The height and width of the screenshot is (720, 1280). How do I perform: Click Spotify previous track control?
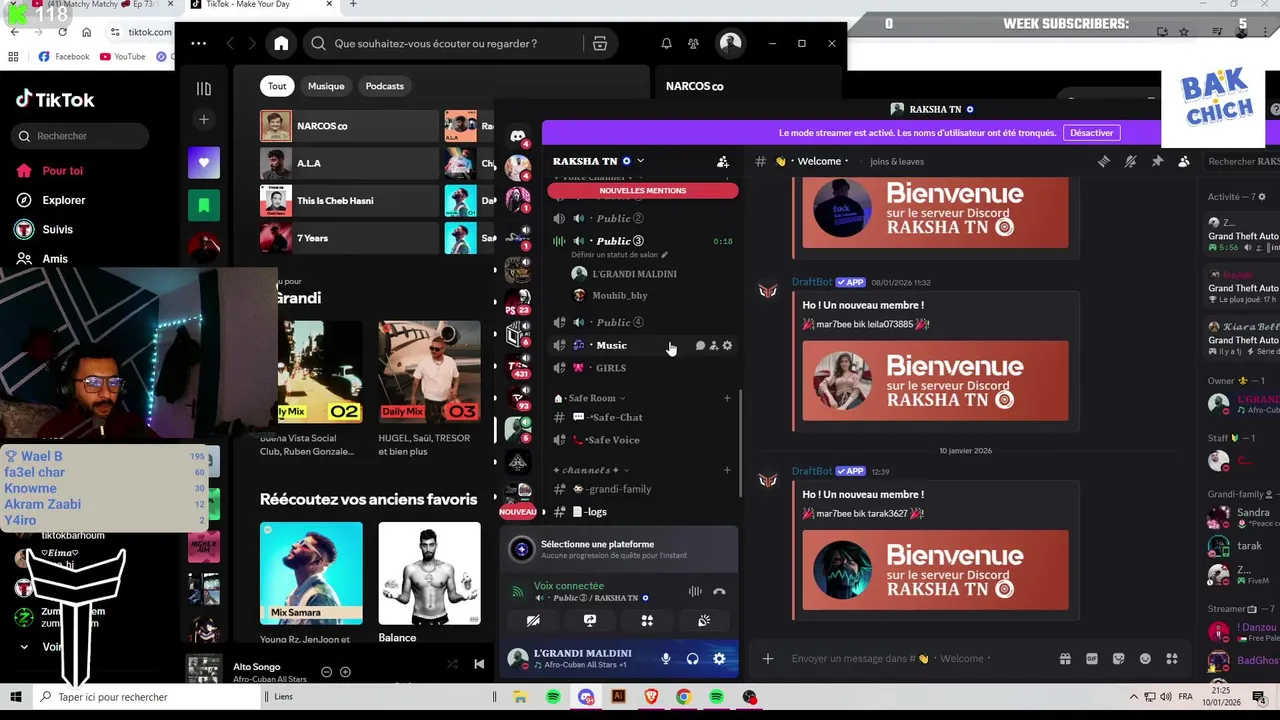click(x=479, y=664)
